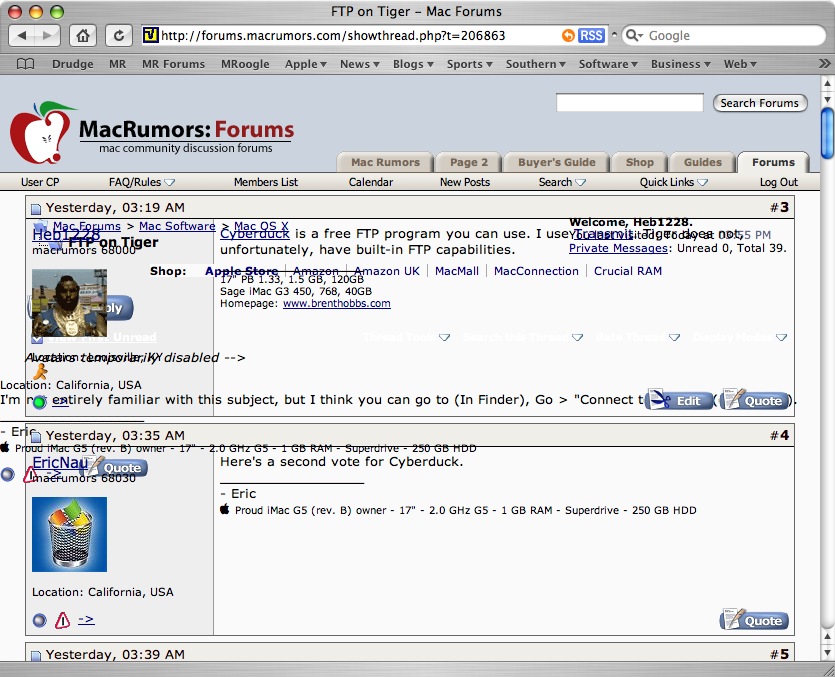Open the Business bookmarks dropdown
The width and height of the screenshot is (835, 677).
click(x=680, y=64)
